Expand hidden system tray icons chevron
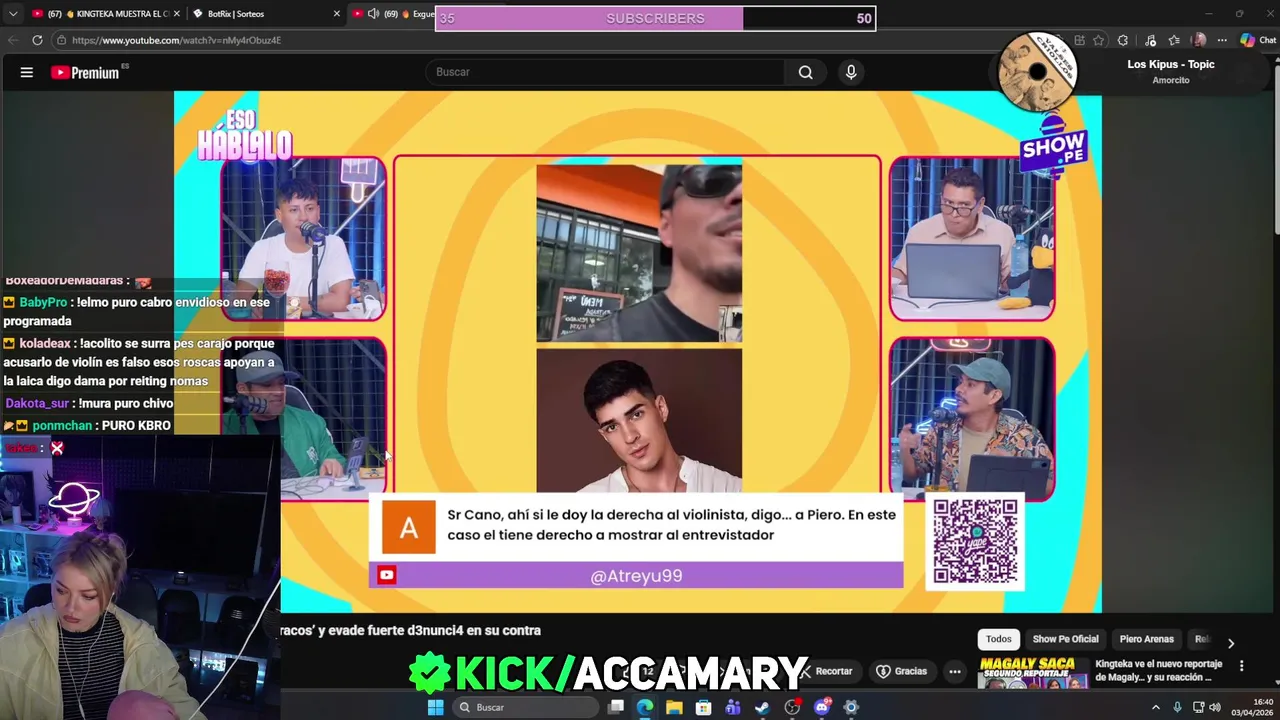Screen dimensions: 1280x720 click(1156, 707)
